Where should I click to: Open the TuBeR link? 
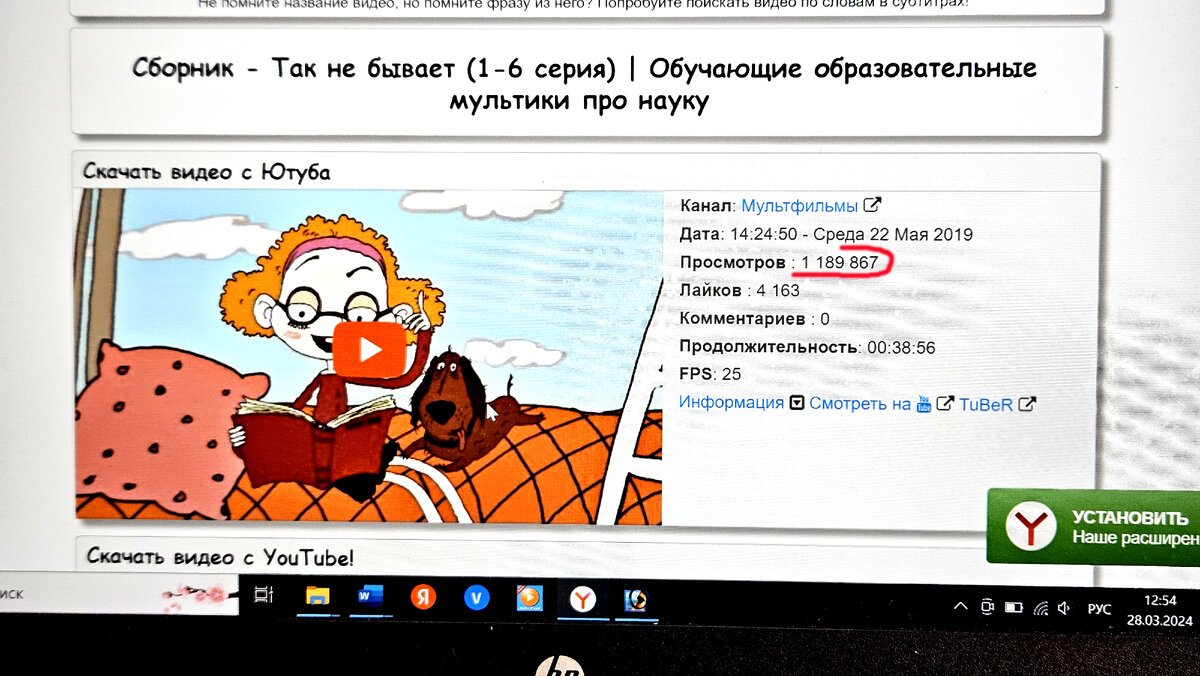coord(986,405)
